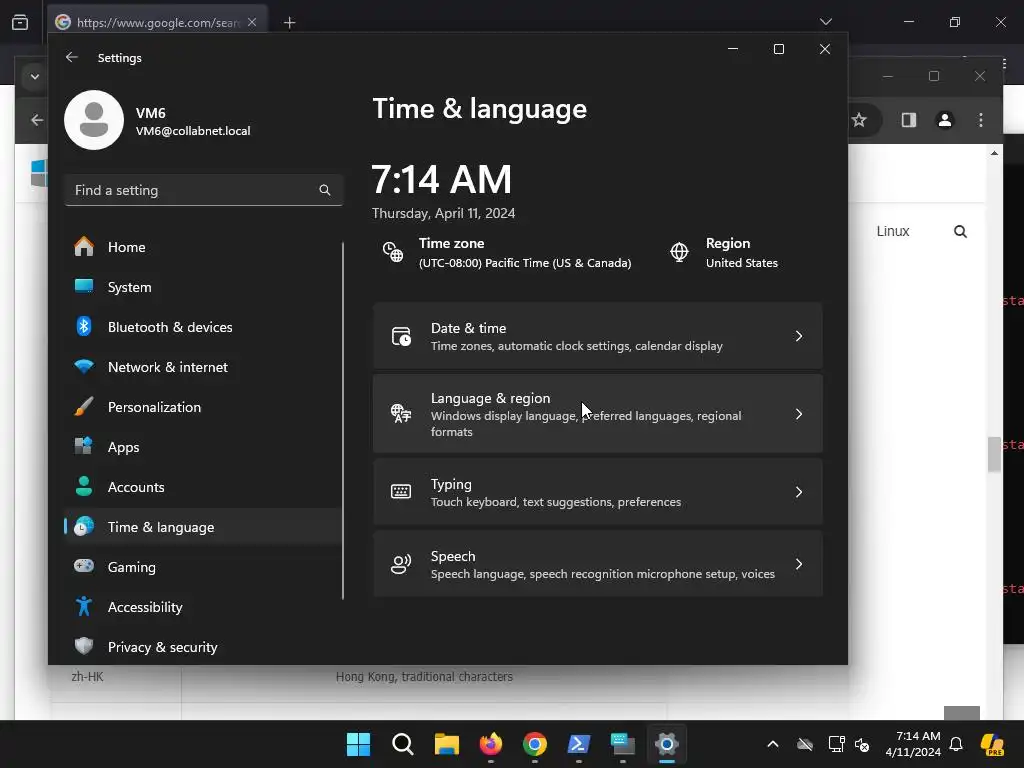Open System settings category

coord(202,287)
